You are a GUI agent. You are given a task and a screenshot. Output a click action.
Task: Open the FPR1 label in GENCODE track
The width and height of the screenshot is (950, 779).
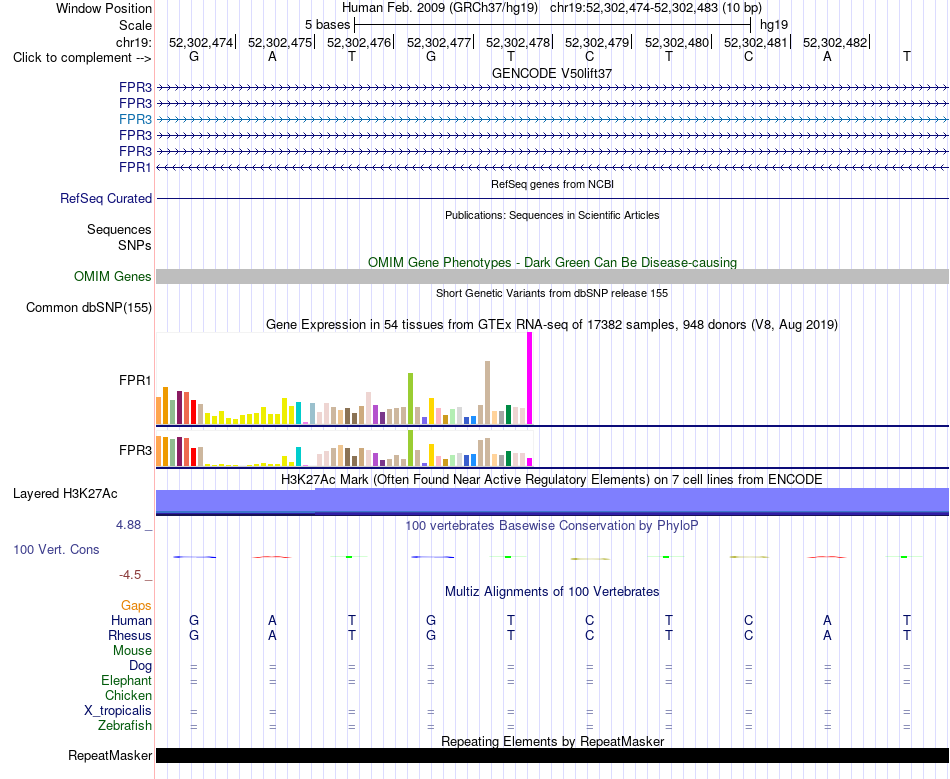135,167
